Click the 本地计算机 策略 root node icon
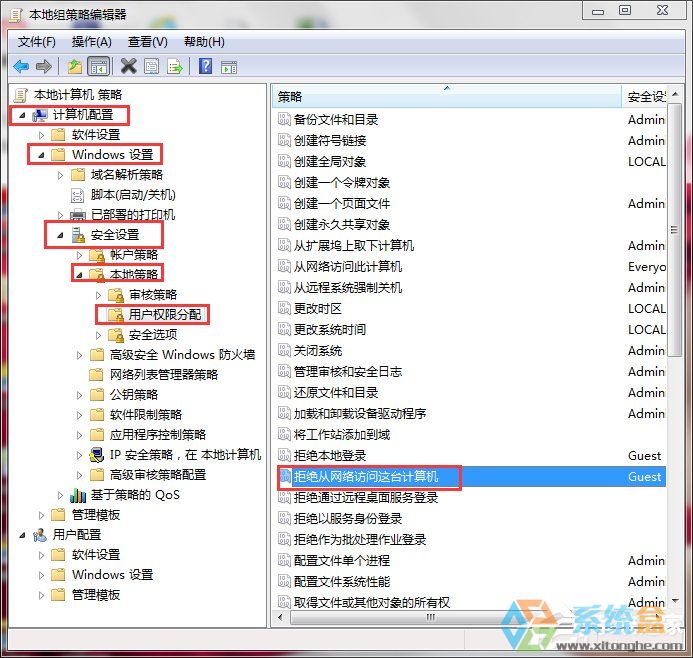Screen dimensions: 693x658 coord(21,95)
